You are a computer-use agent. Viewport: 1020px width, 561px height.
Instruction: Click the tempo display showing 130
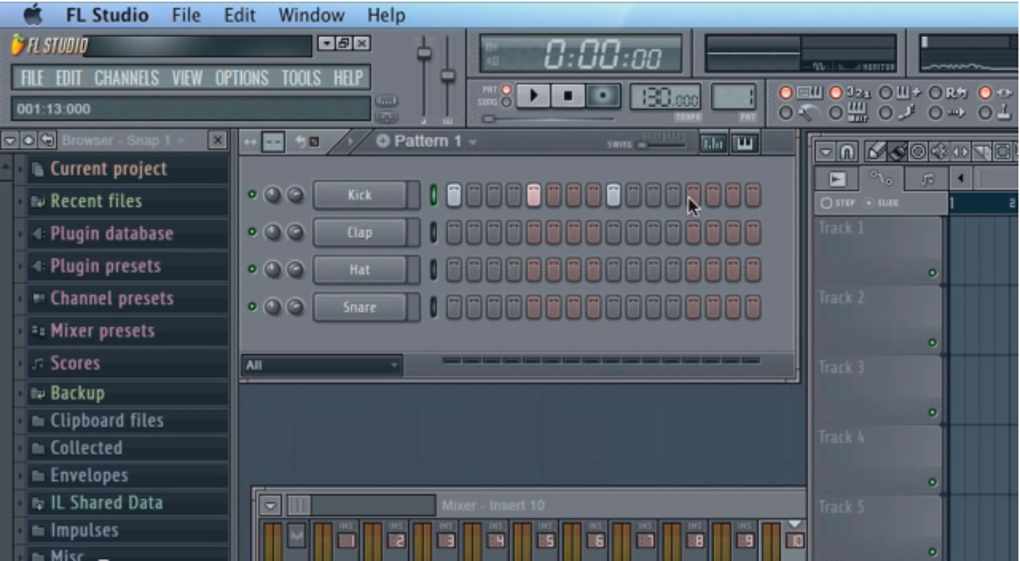[x=665, y=97]
